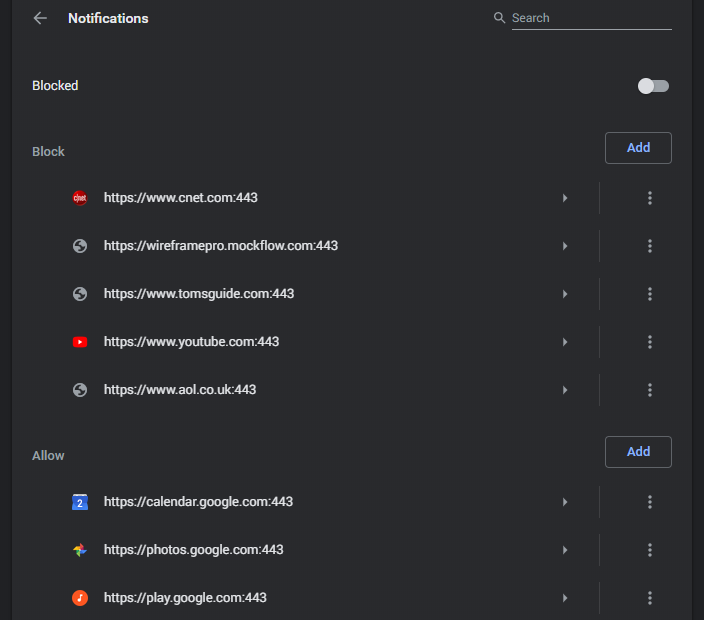Open more actions for calendar.google.com
Viewport: 704px width, 620px height.
(650, 502)
